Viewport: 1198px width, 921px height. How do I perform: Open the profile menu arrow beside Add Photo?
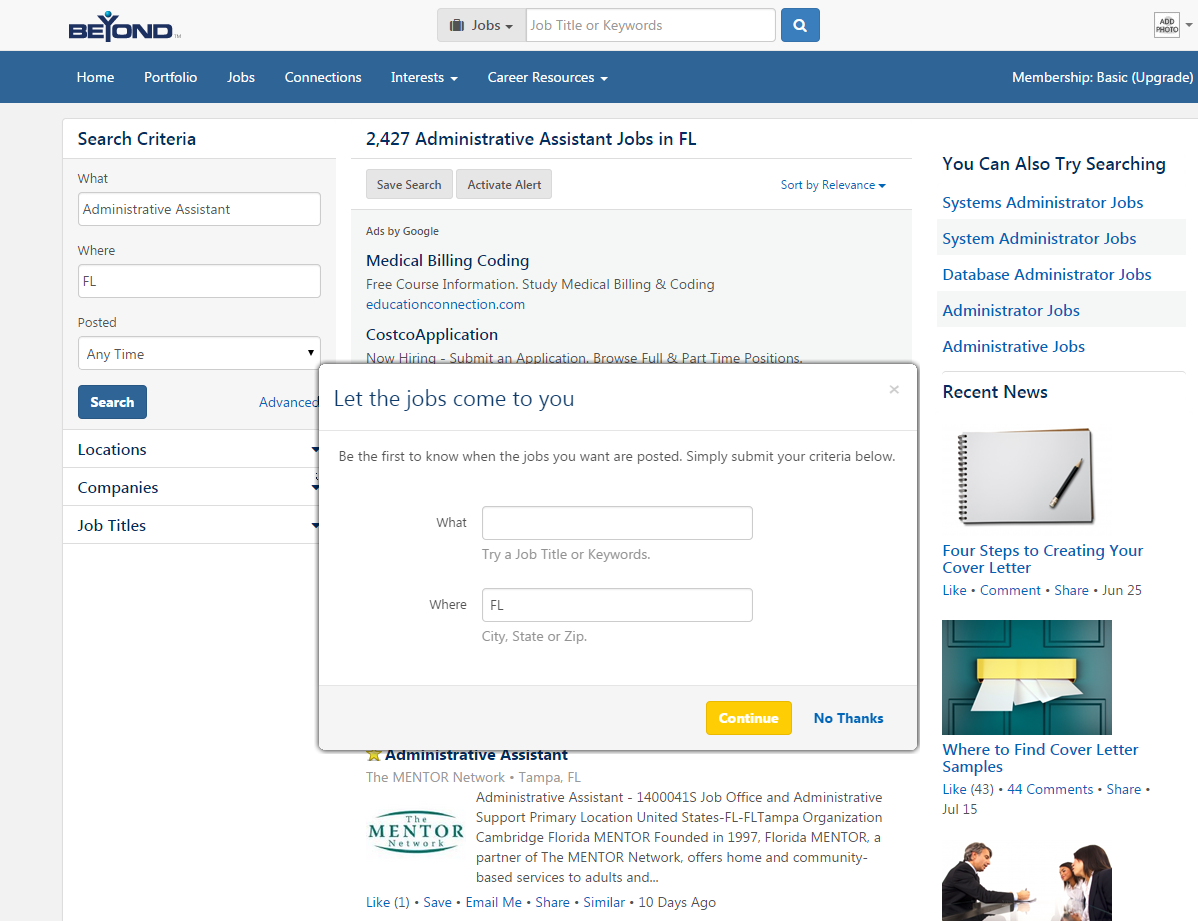(1189, 25)
